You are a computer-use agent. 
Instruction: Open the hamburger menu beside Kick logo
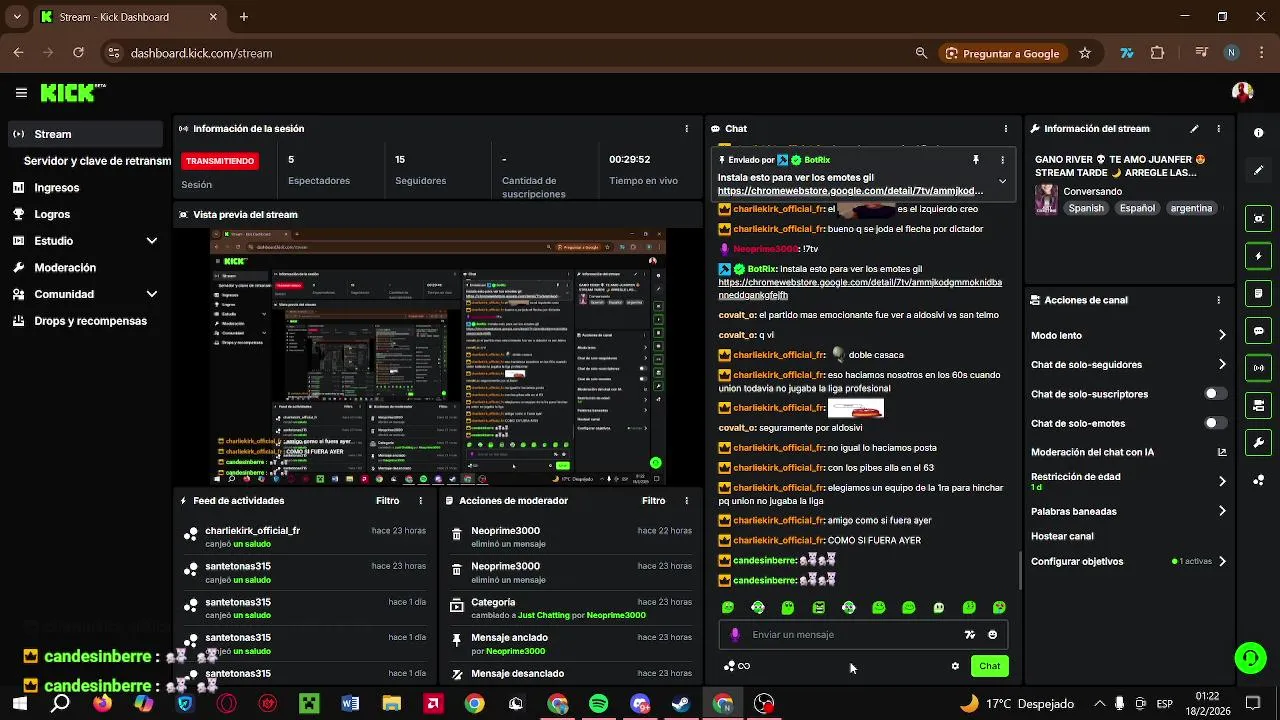[x=21, y=93]
